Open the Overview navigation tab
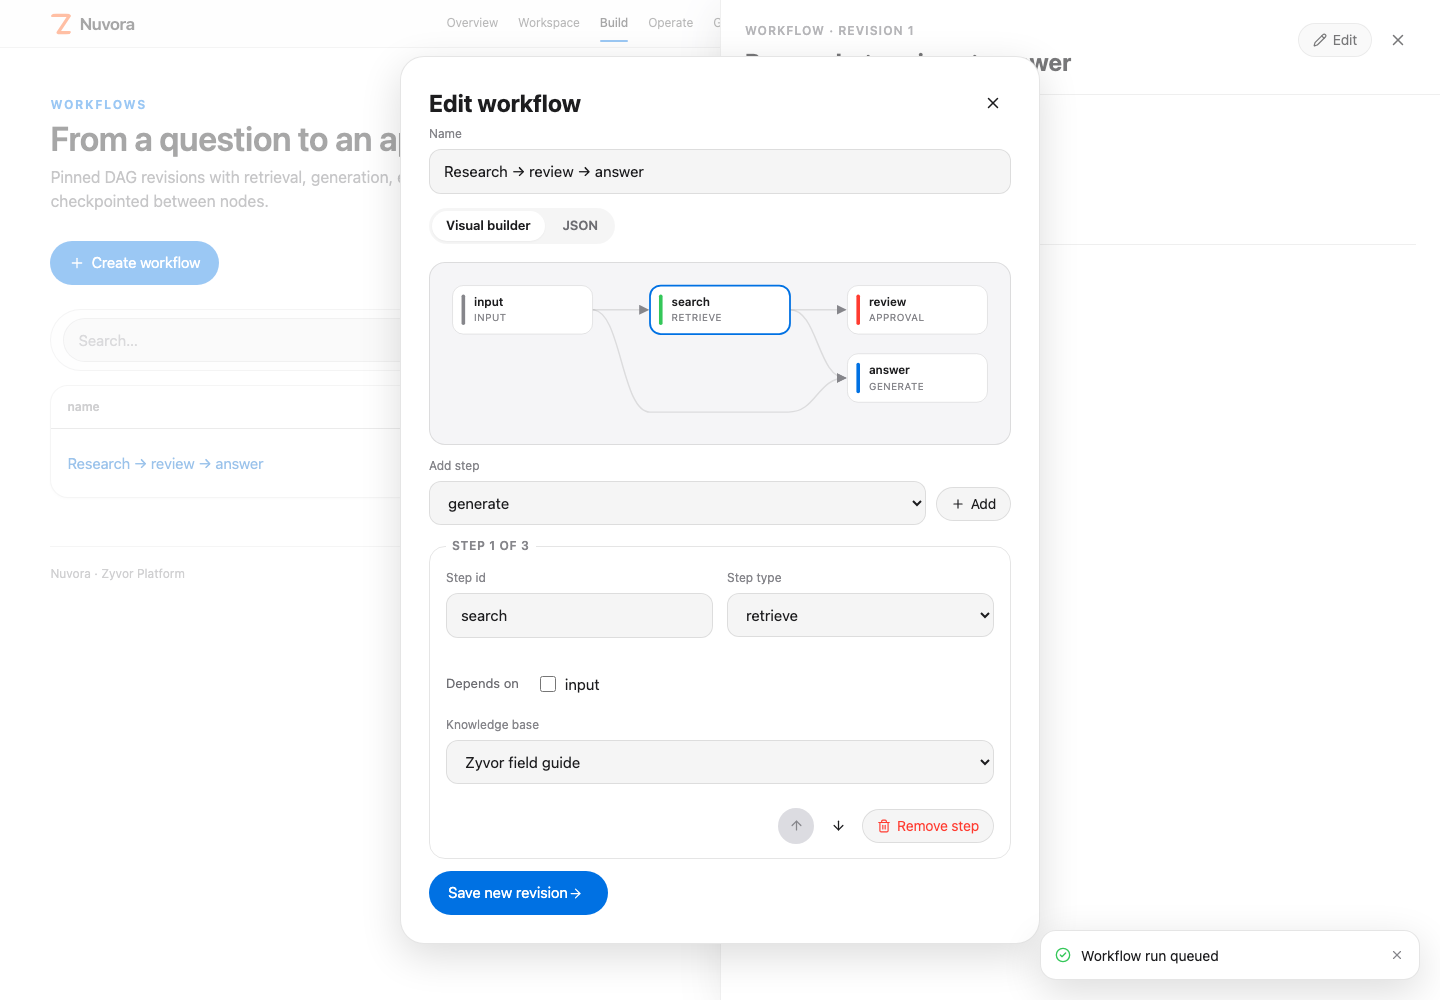1440x1000 pixels. [x=472, y=23]
